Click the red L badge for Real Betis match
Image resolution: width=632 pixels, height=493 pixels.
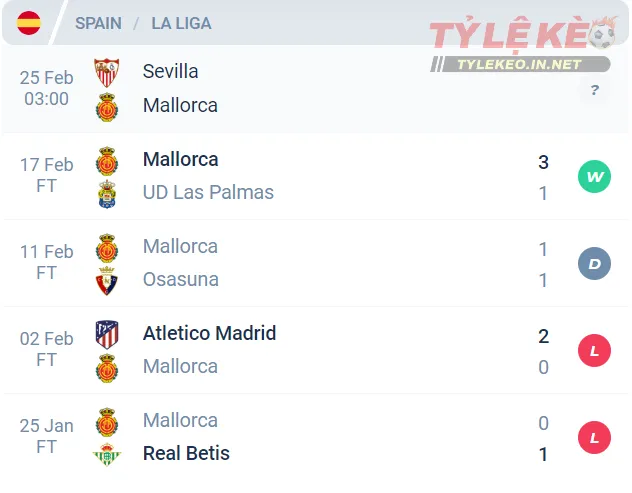coord(594,438)
